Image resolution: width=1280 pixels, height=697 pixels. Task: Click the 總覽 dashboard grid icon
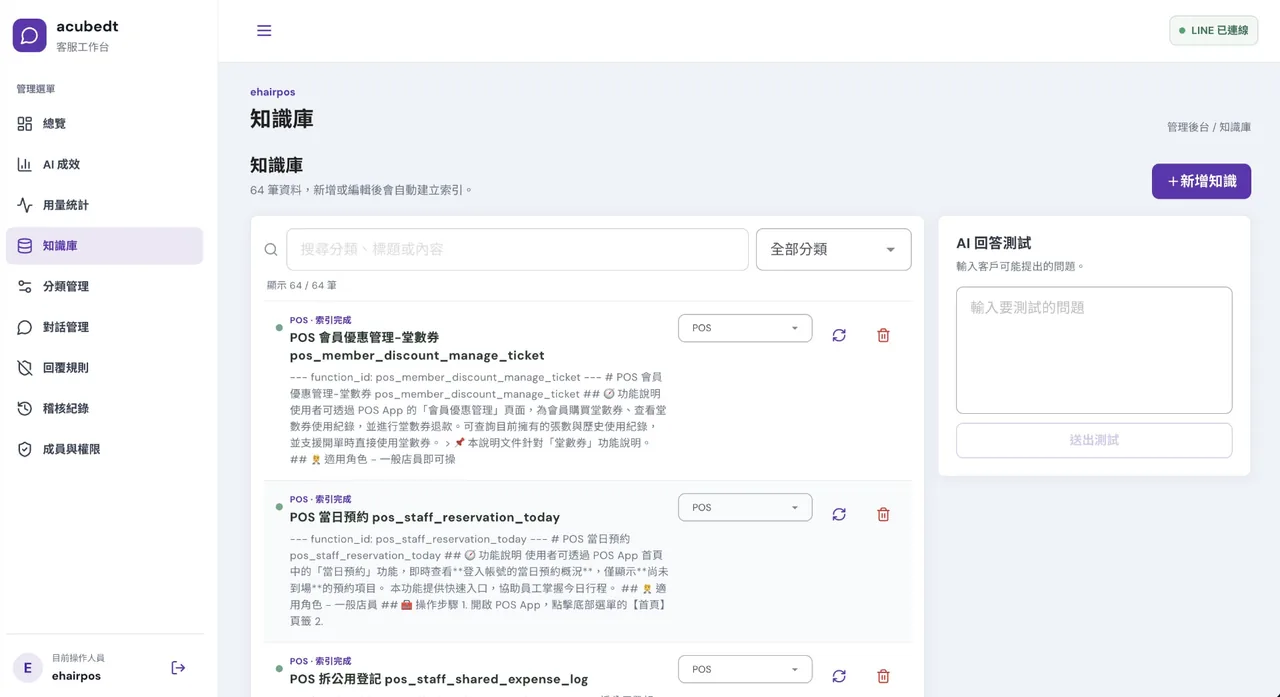(25, 124)
